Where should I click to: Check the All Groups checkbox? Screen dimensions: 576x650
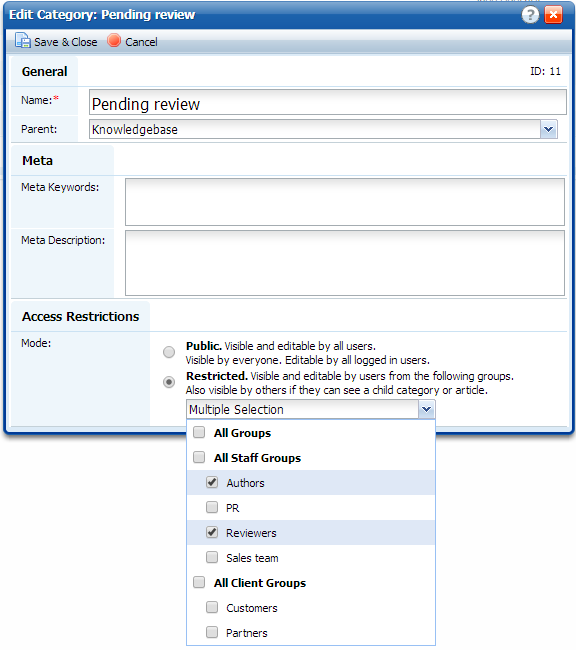click(199, 432)
